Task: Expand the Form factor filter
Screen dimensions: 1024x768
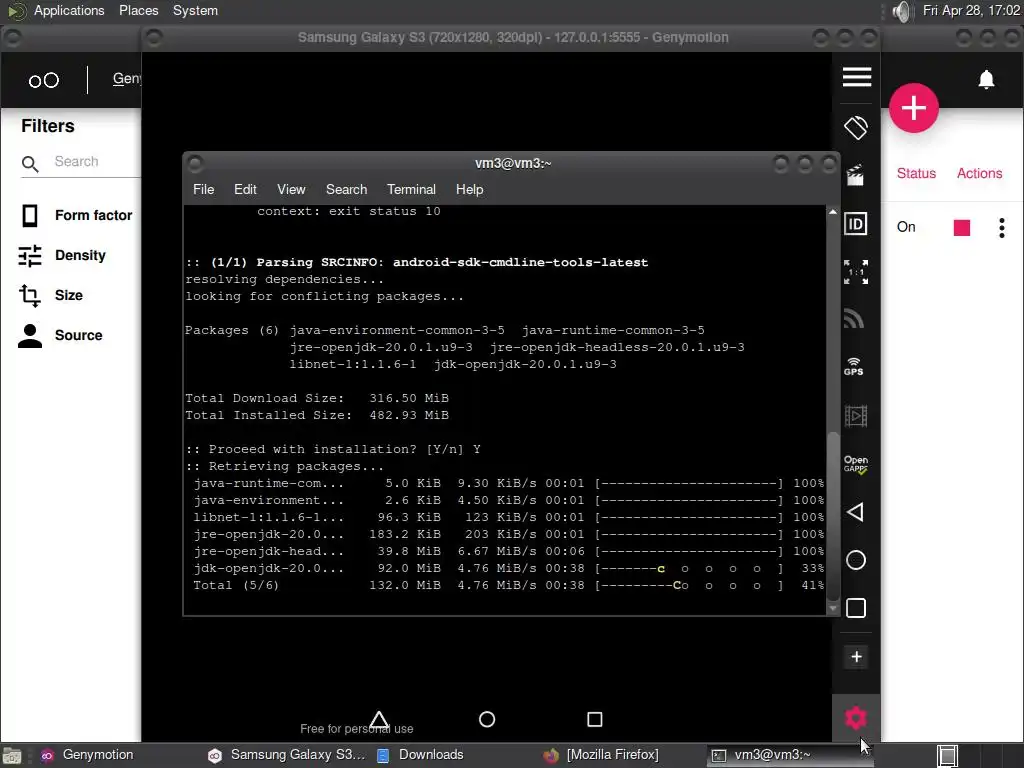Action: pos(76,216)
